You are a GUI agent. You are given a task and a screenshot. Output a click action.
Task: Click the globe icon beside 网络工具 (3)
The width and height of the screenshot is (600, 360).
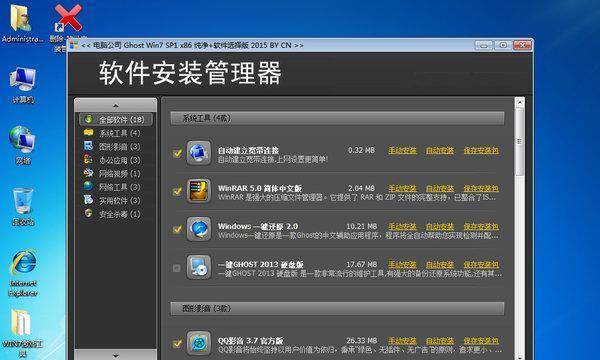[x=88, y=186]
